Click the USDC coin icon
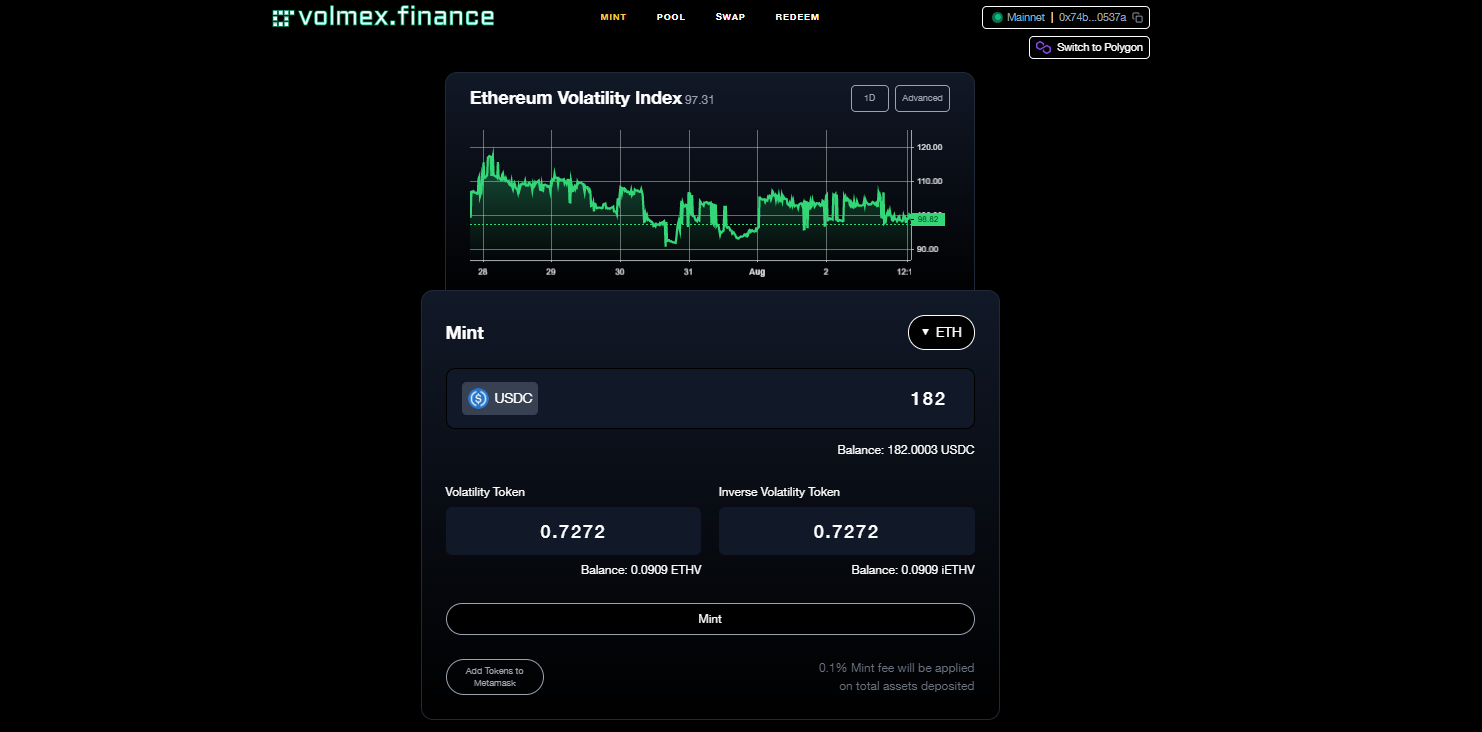The image size is (1482, 732). tap(478, 398)
